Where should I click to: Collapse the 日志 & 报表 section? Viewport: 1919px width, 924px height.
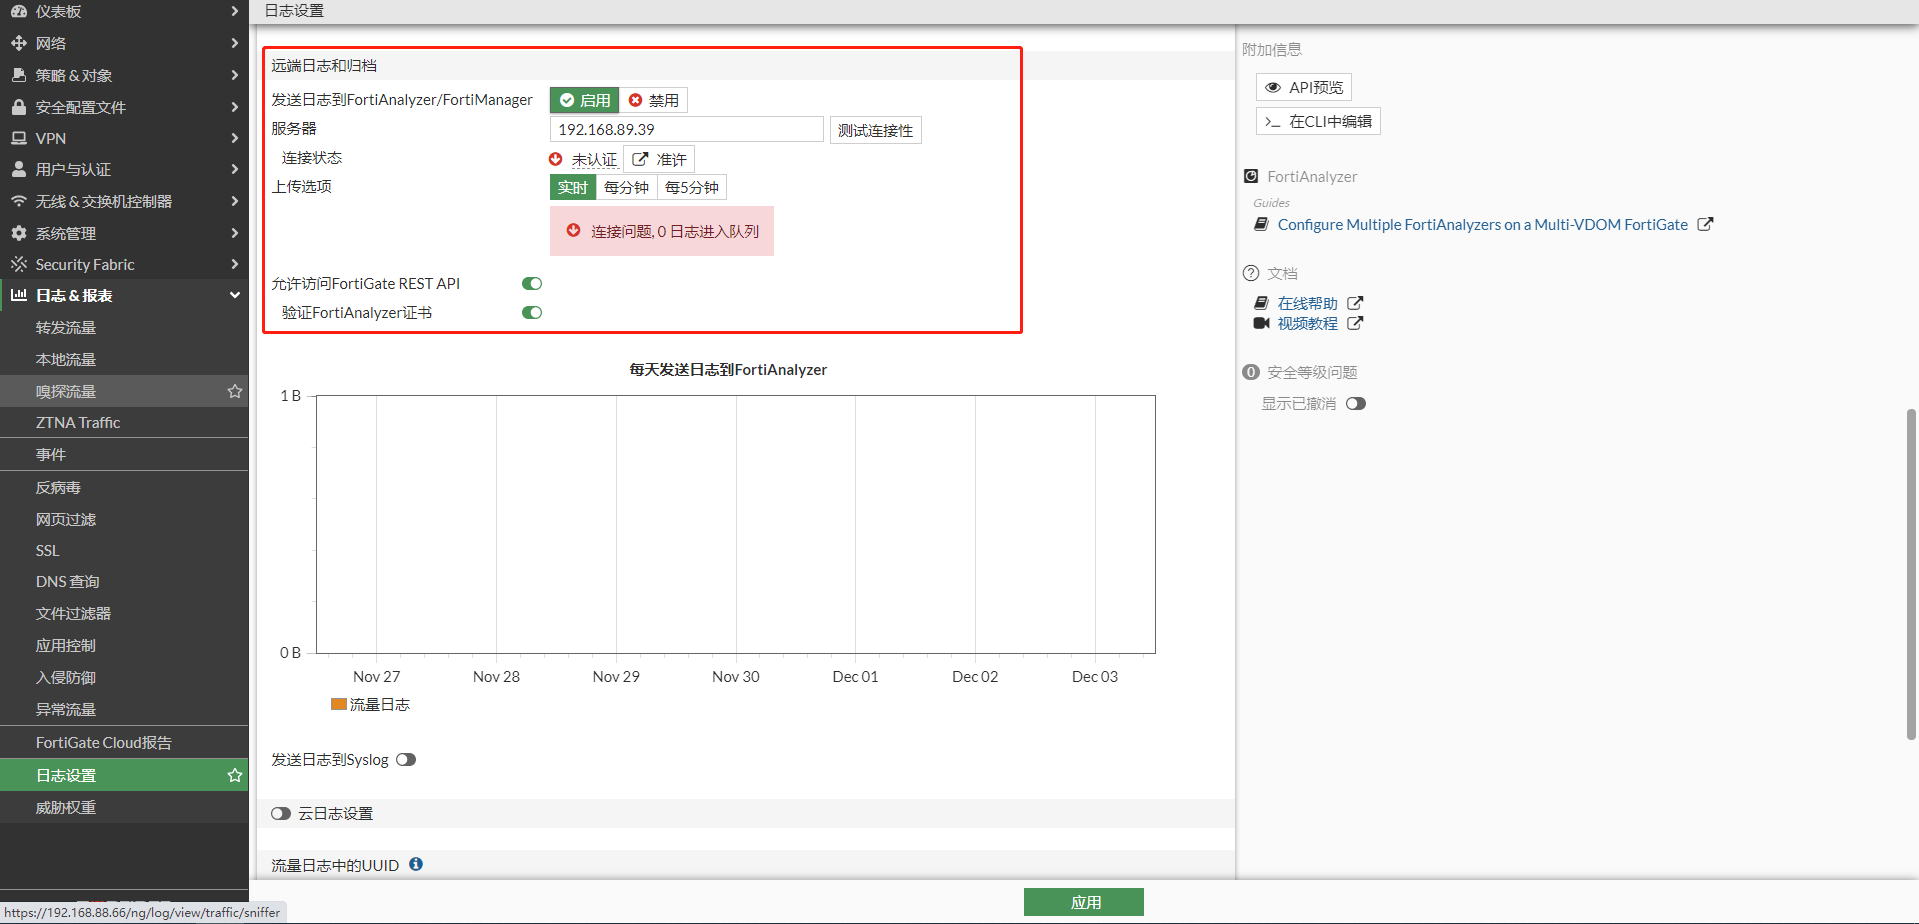click(124, 295)
